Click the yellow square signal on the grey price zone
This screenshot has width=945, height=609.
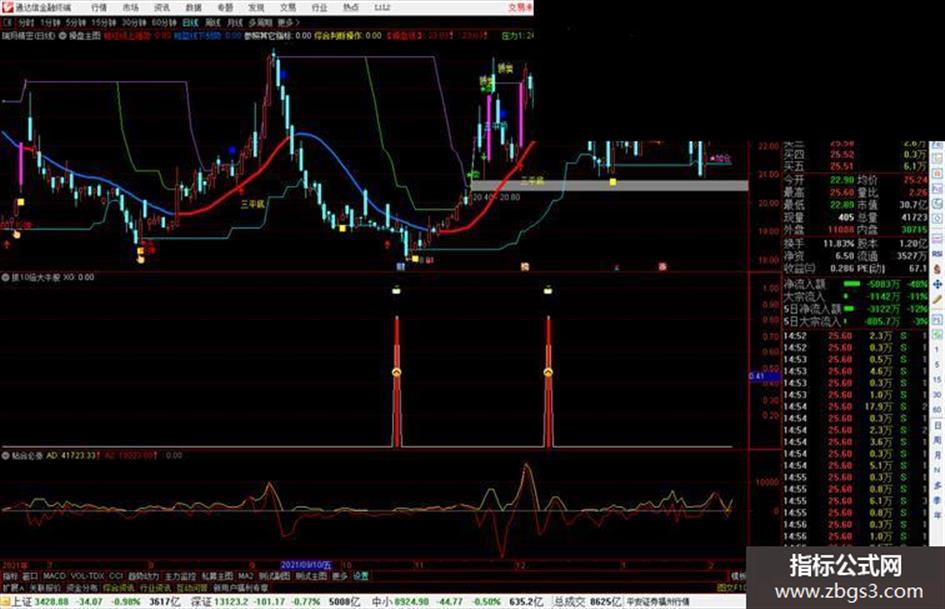pos(613,181)
